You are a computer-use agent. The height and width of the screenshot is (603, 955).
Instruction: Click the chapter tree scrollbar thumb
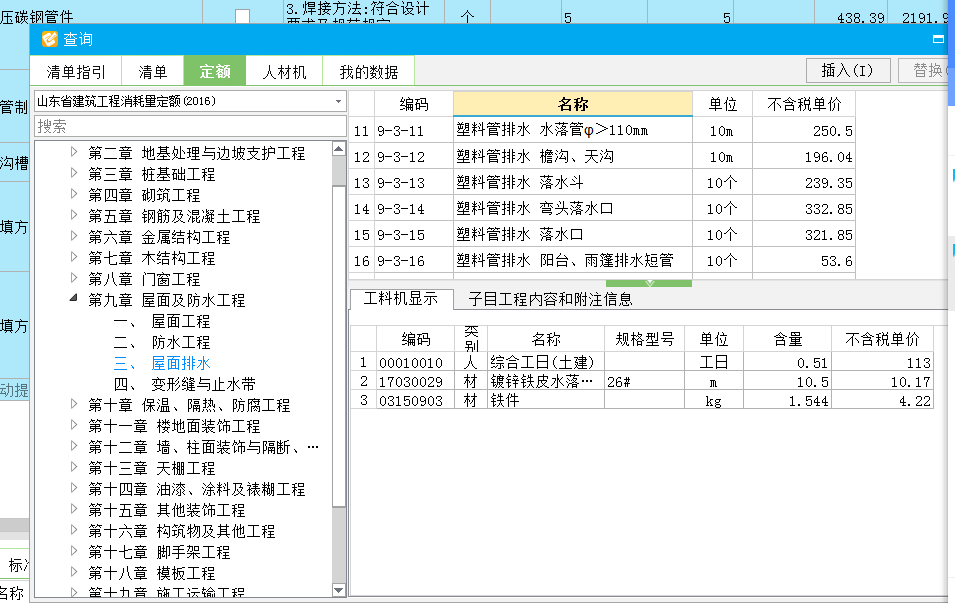click(339, 345)
